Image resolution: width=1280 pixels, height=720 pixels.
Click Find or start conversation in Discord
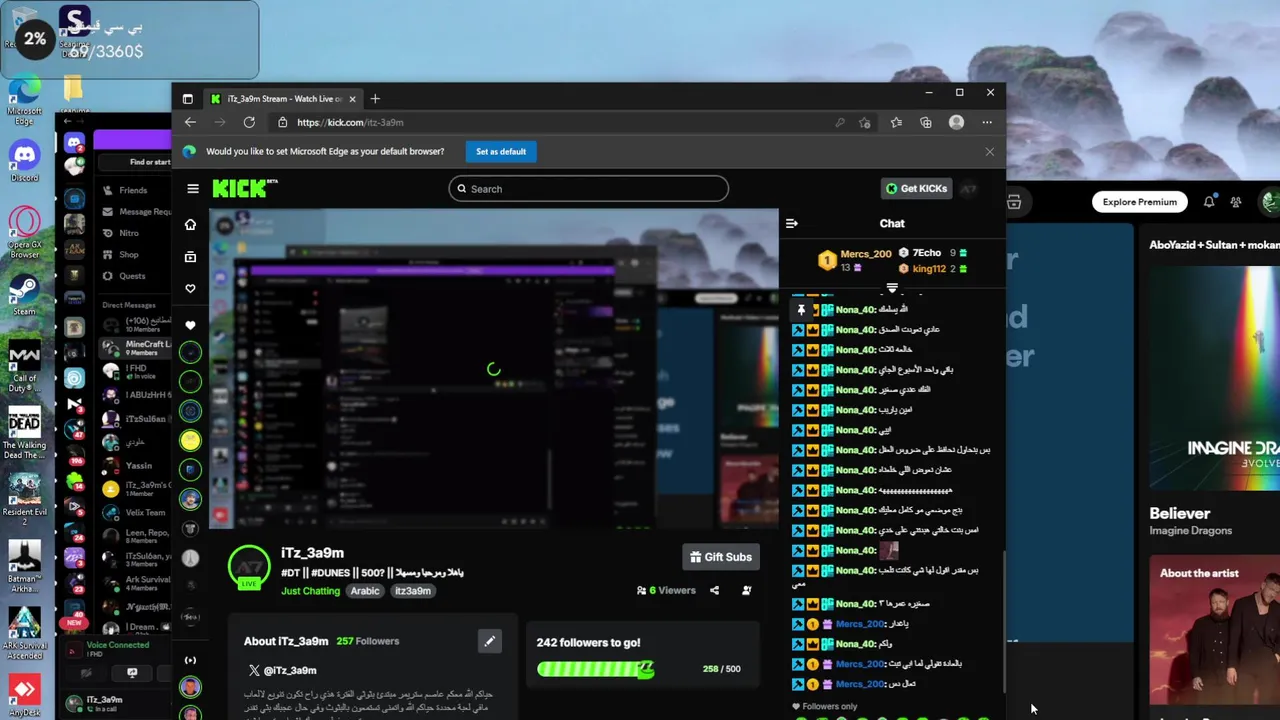(137, 162)
